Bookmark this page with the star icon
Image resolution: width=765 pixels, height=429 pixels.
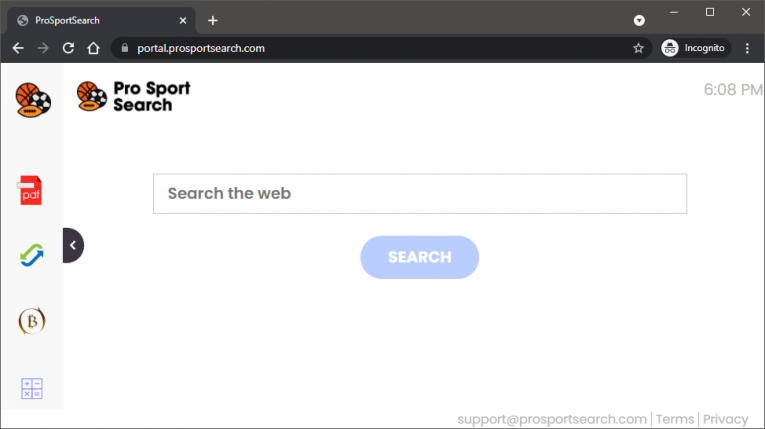(x=638, y=48)
